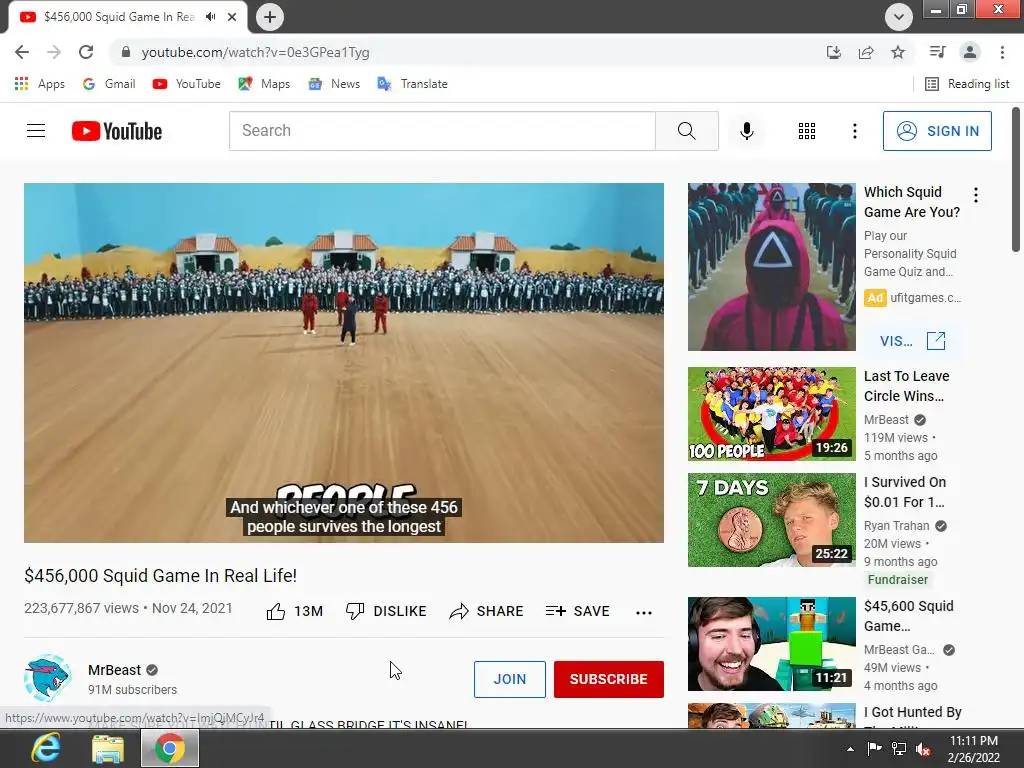
Task: View site information lock icon
Action: tap(125, 52)
